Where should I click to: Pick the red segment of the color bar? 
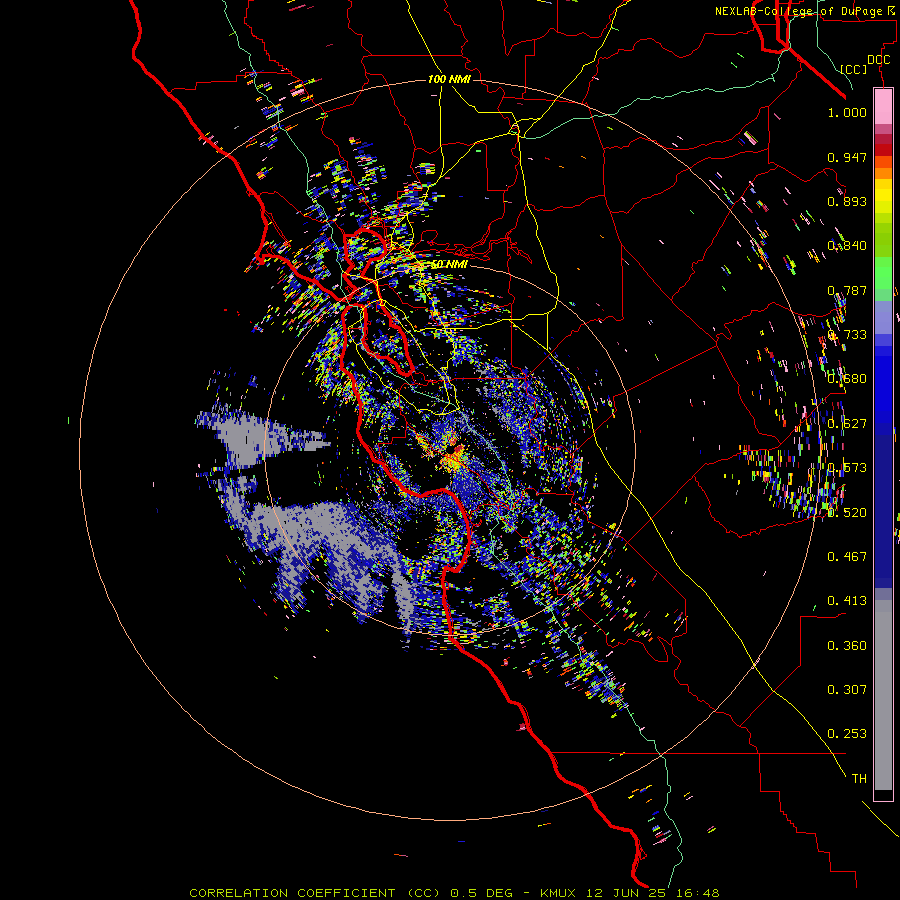883,150
